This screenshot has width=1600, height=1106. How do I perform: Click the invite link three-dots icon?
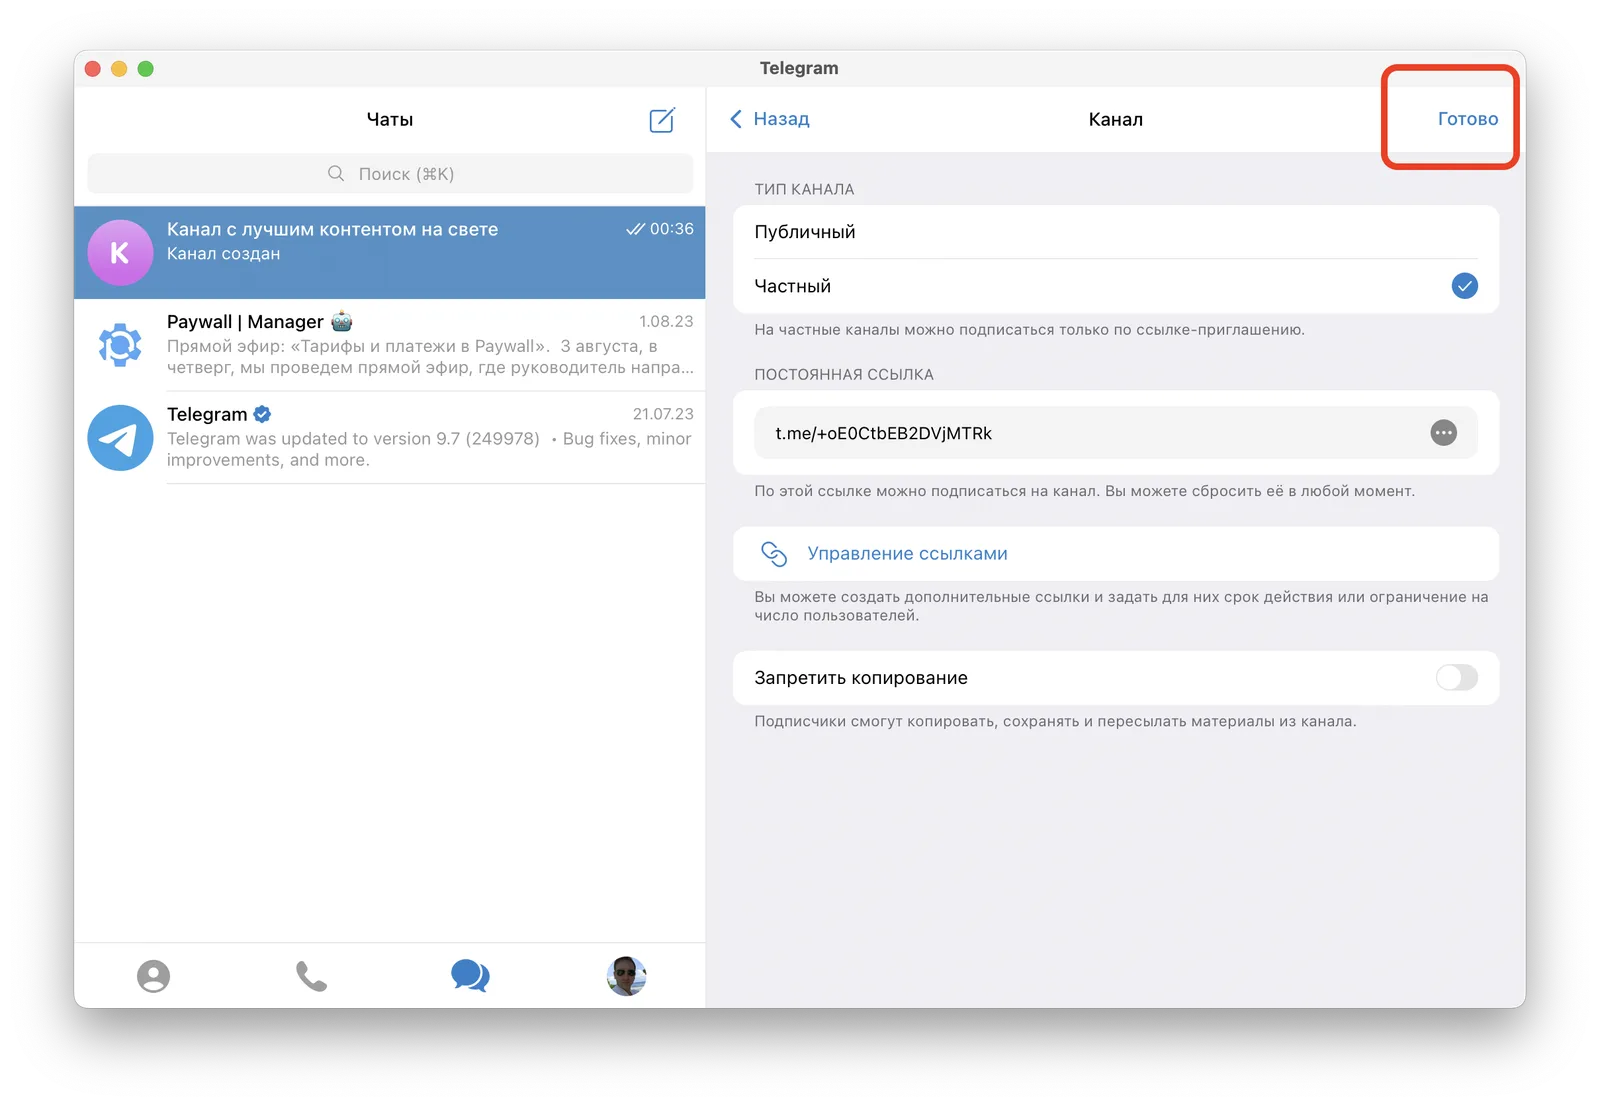(x=1443, y=433)
